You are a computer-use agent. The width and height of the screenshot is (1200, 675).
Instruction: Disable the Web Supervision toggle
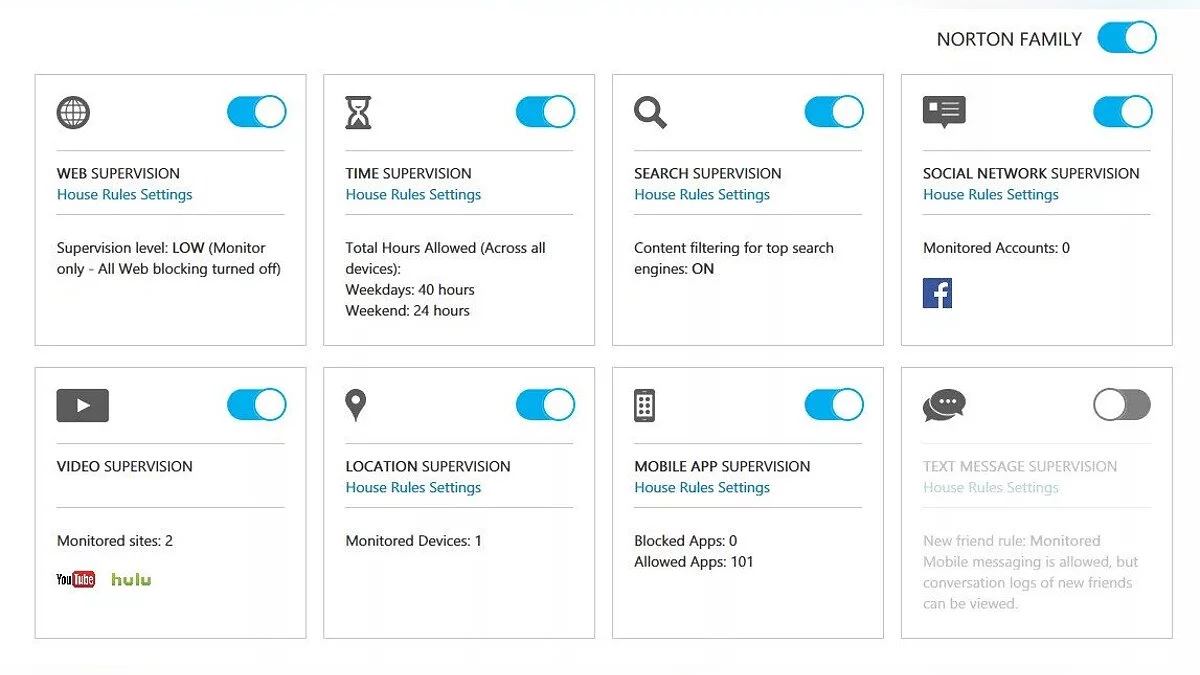point(257,112)
